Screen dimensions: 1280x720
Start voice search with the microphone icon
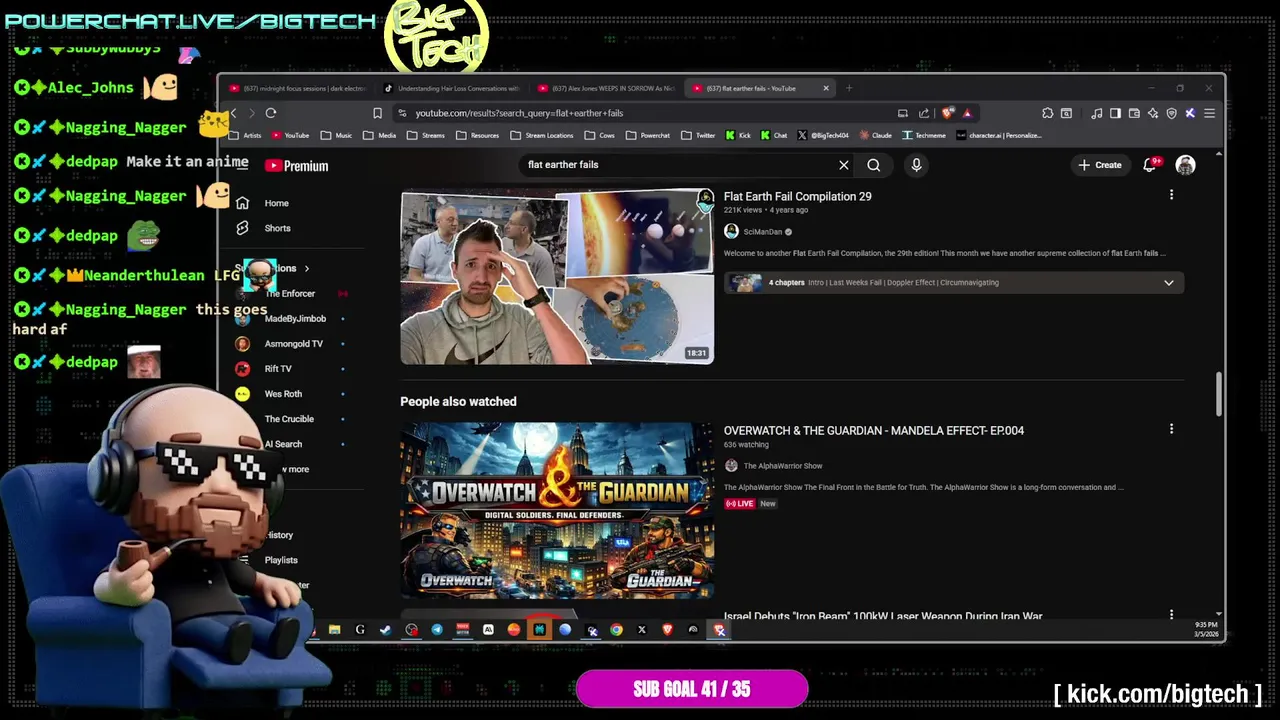tap(916, 165)
